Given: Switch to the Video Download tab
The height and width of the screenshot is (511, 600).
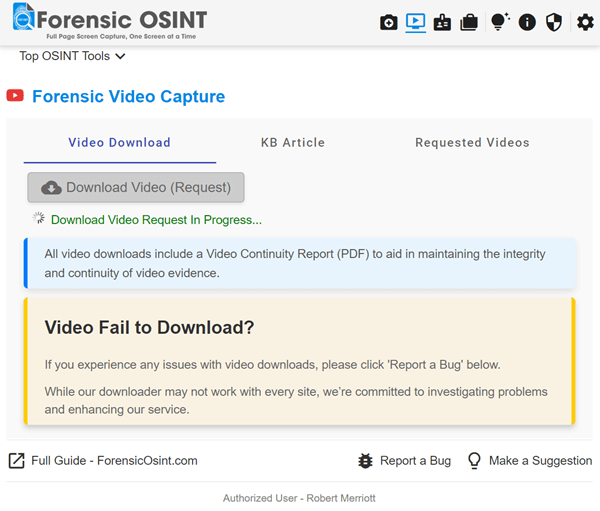Looking at the screenshot, I should click(x=119, y=142).
